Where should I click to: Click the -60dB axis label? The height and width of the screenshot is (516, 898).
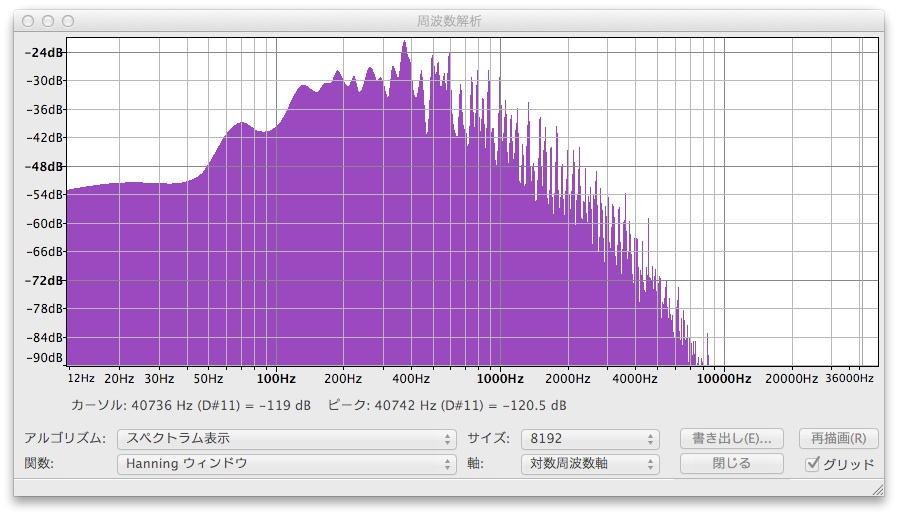45,223
